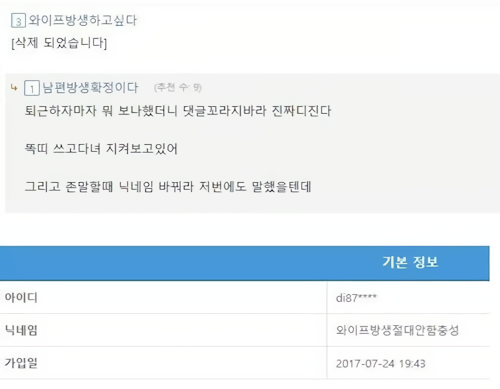
Task: Open 와이프방생하고싶다 user nickname
Action: 83,21
